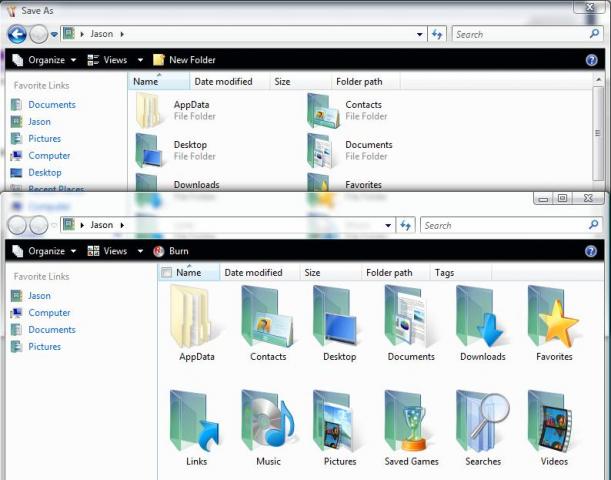The height and width of the screenshot is (480, 611).
Task: Select Saved Games folder icon
Action: click(411, 428)
